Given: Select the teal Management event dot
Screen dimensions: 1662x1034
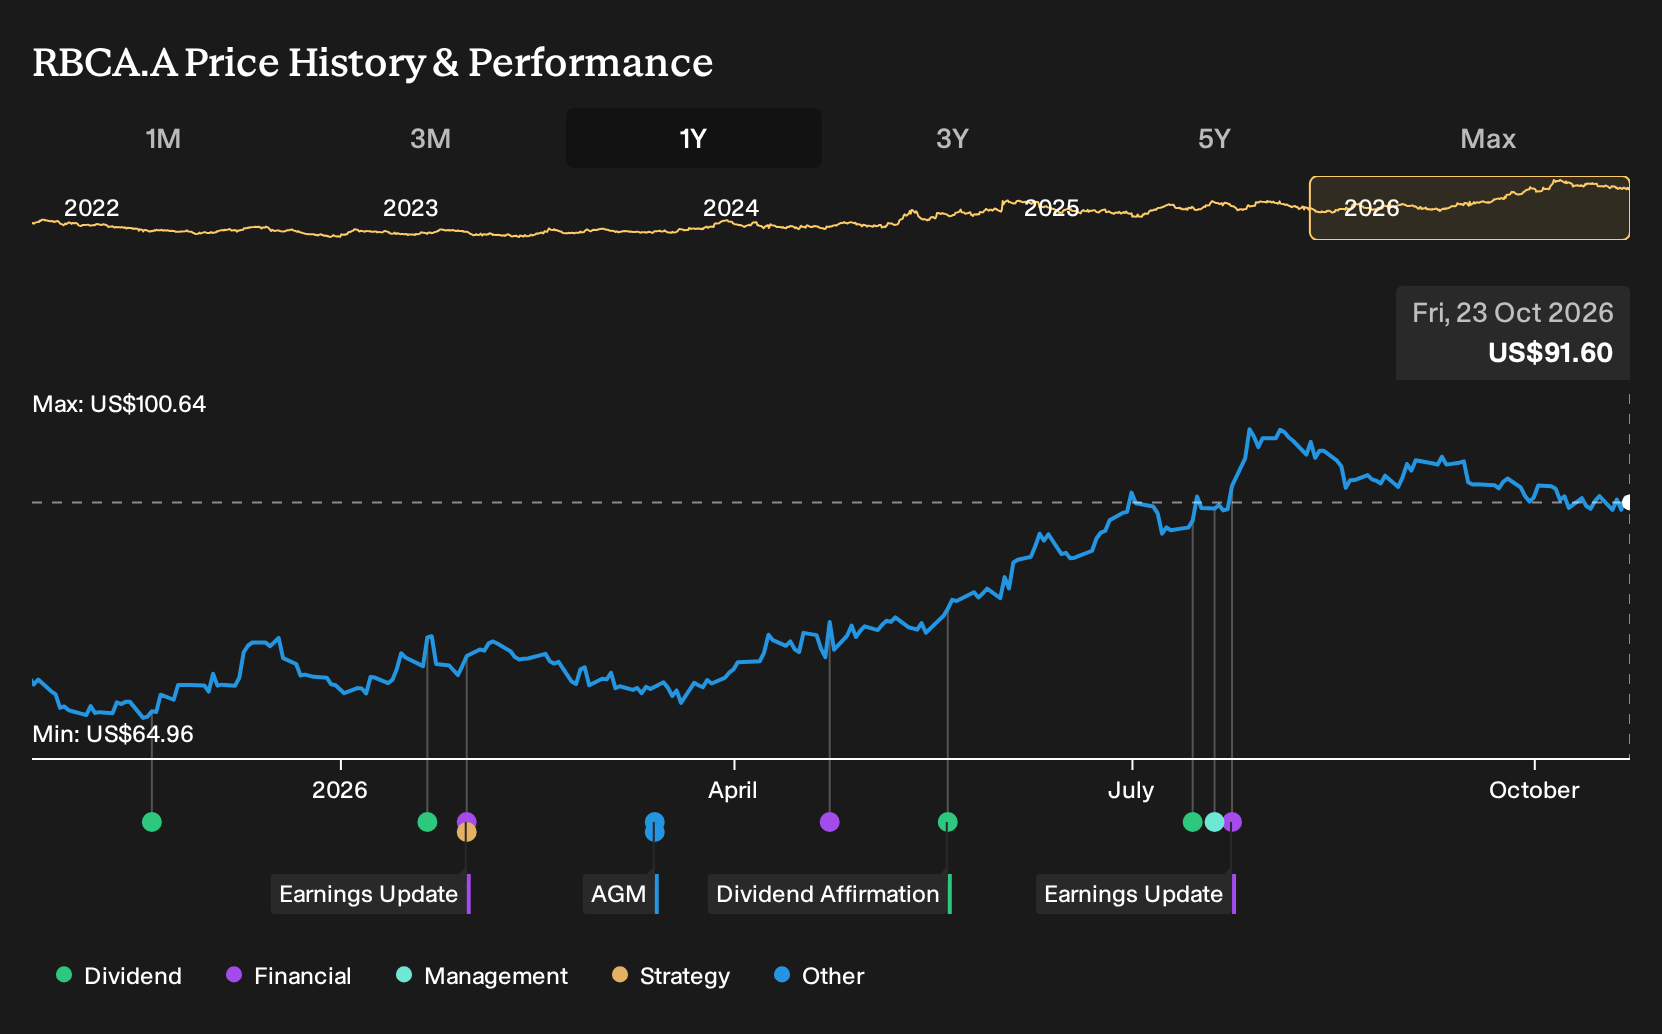Looking at the screenshot, I should [1214, 822].
